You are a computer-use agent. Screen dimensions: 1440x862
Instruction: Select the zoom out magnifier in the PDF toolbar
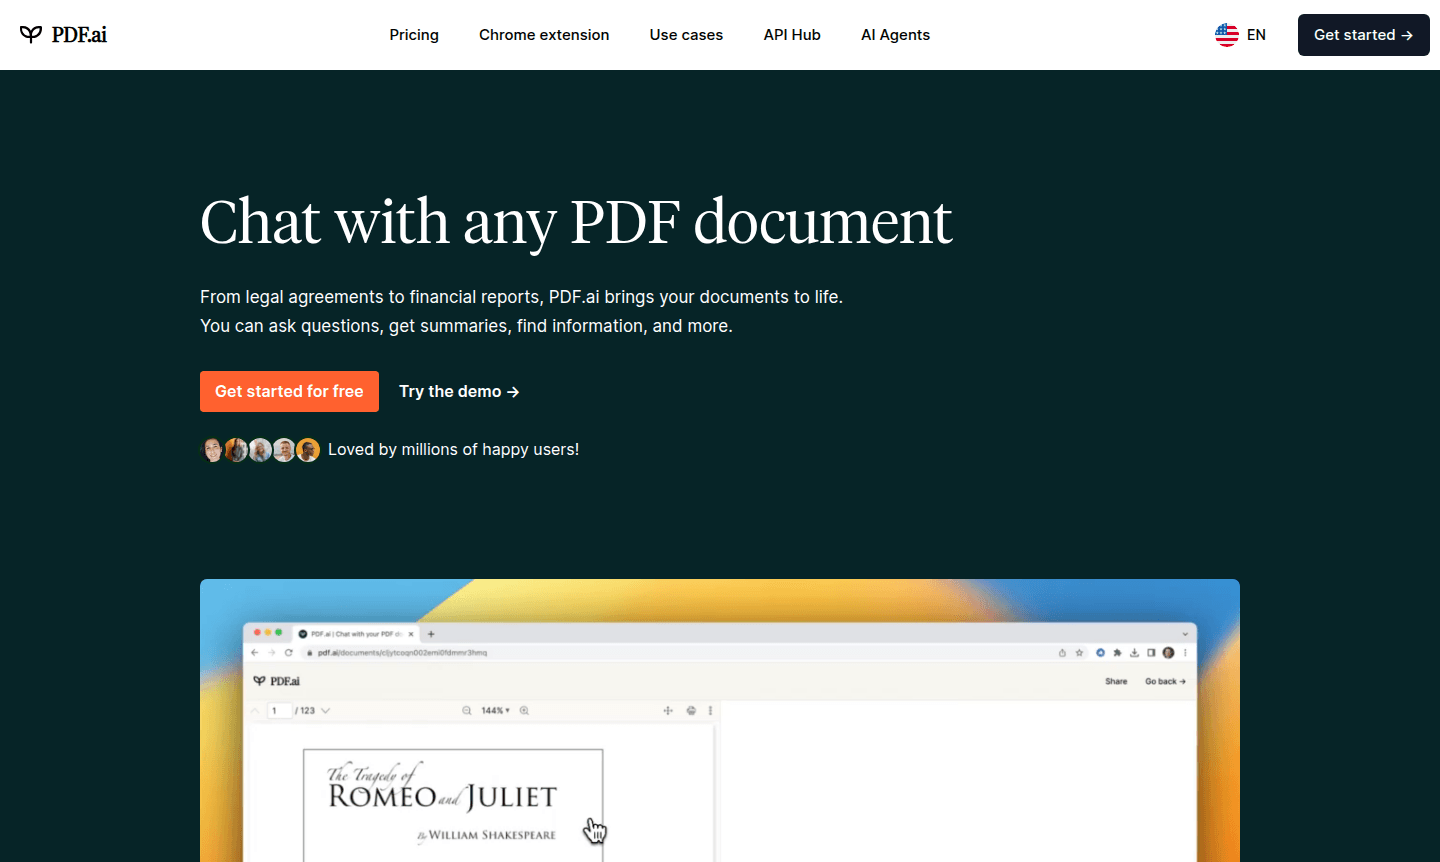pos(465,710)
